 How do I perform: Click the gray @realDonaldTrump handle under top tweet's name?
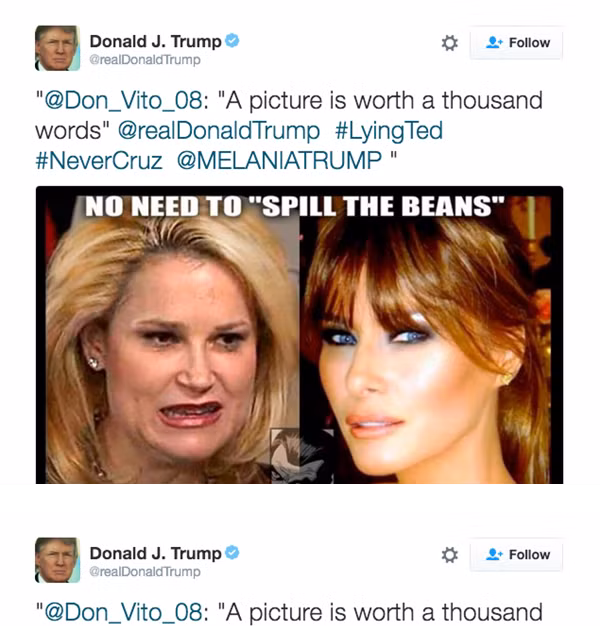(145, 60)
